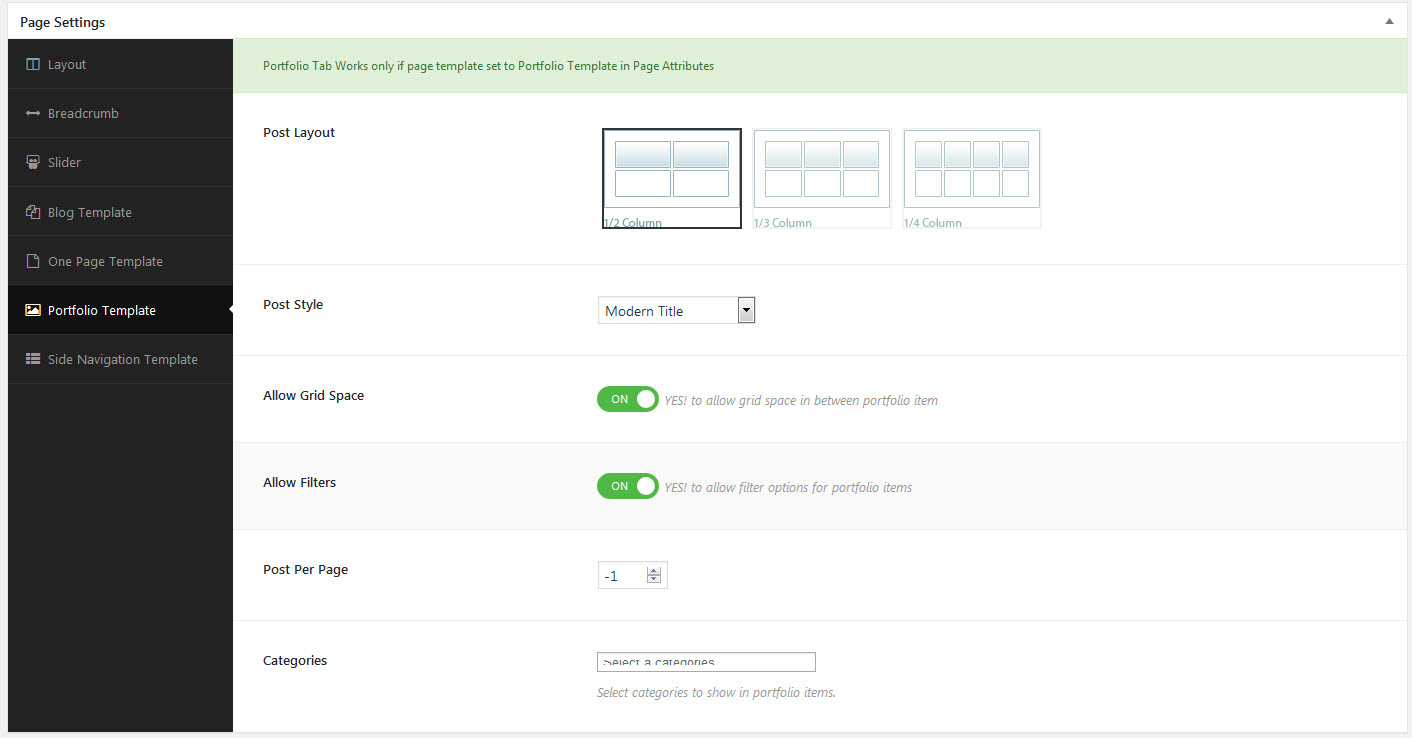
Task: Increase Post Per Page with up arrow
Action: pos(654,571)
